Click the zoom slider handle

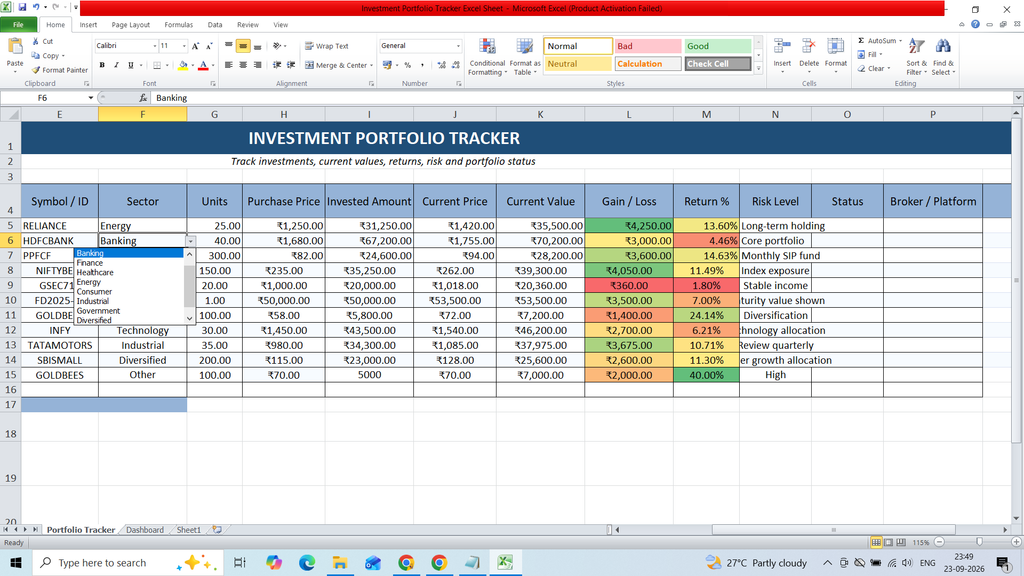[x=979, y=542]
